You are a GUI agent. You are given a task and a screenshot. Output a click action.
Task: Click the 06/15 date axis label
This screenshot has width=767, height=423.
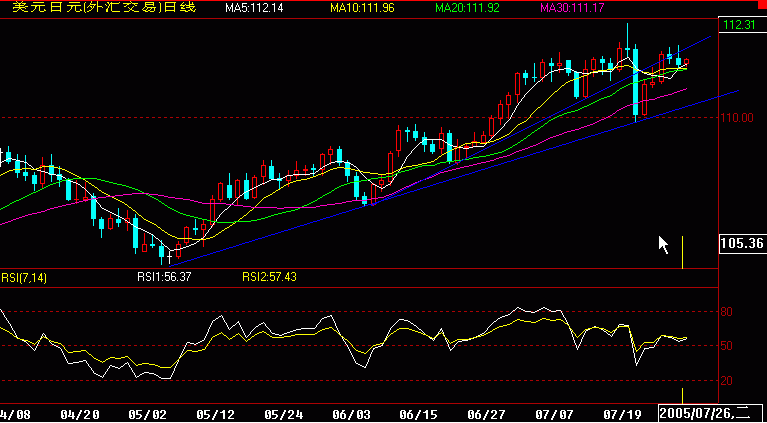[x=420, y=415]
